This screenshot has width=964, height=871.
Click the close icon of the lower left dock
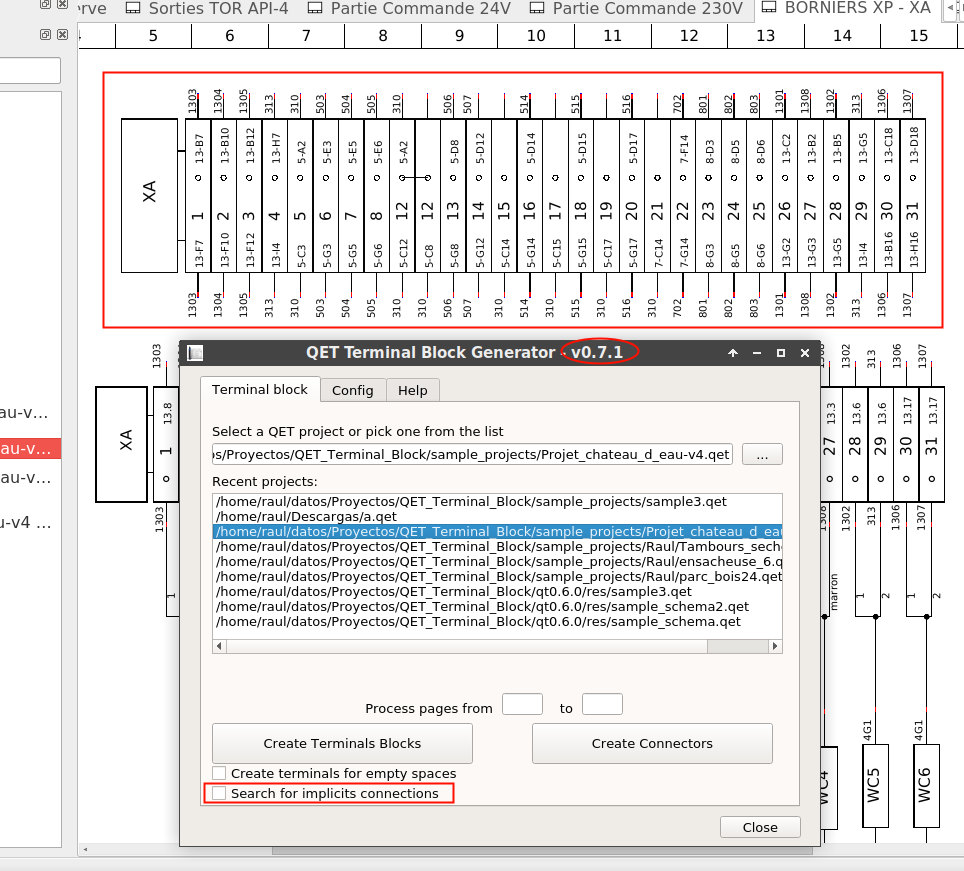[x=62, y=34]
